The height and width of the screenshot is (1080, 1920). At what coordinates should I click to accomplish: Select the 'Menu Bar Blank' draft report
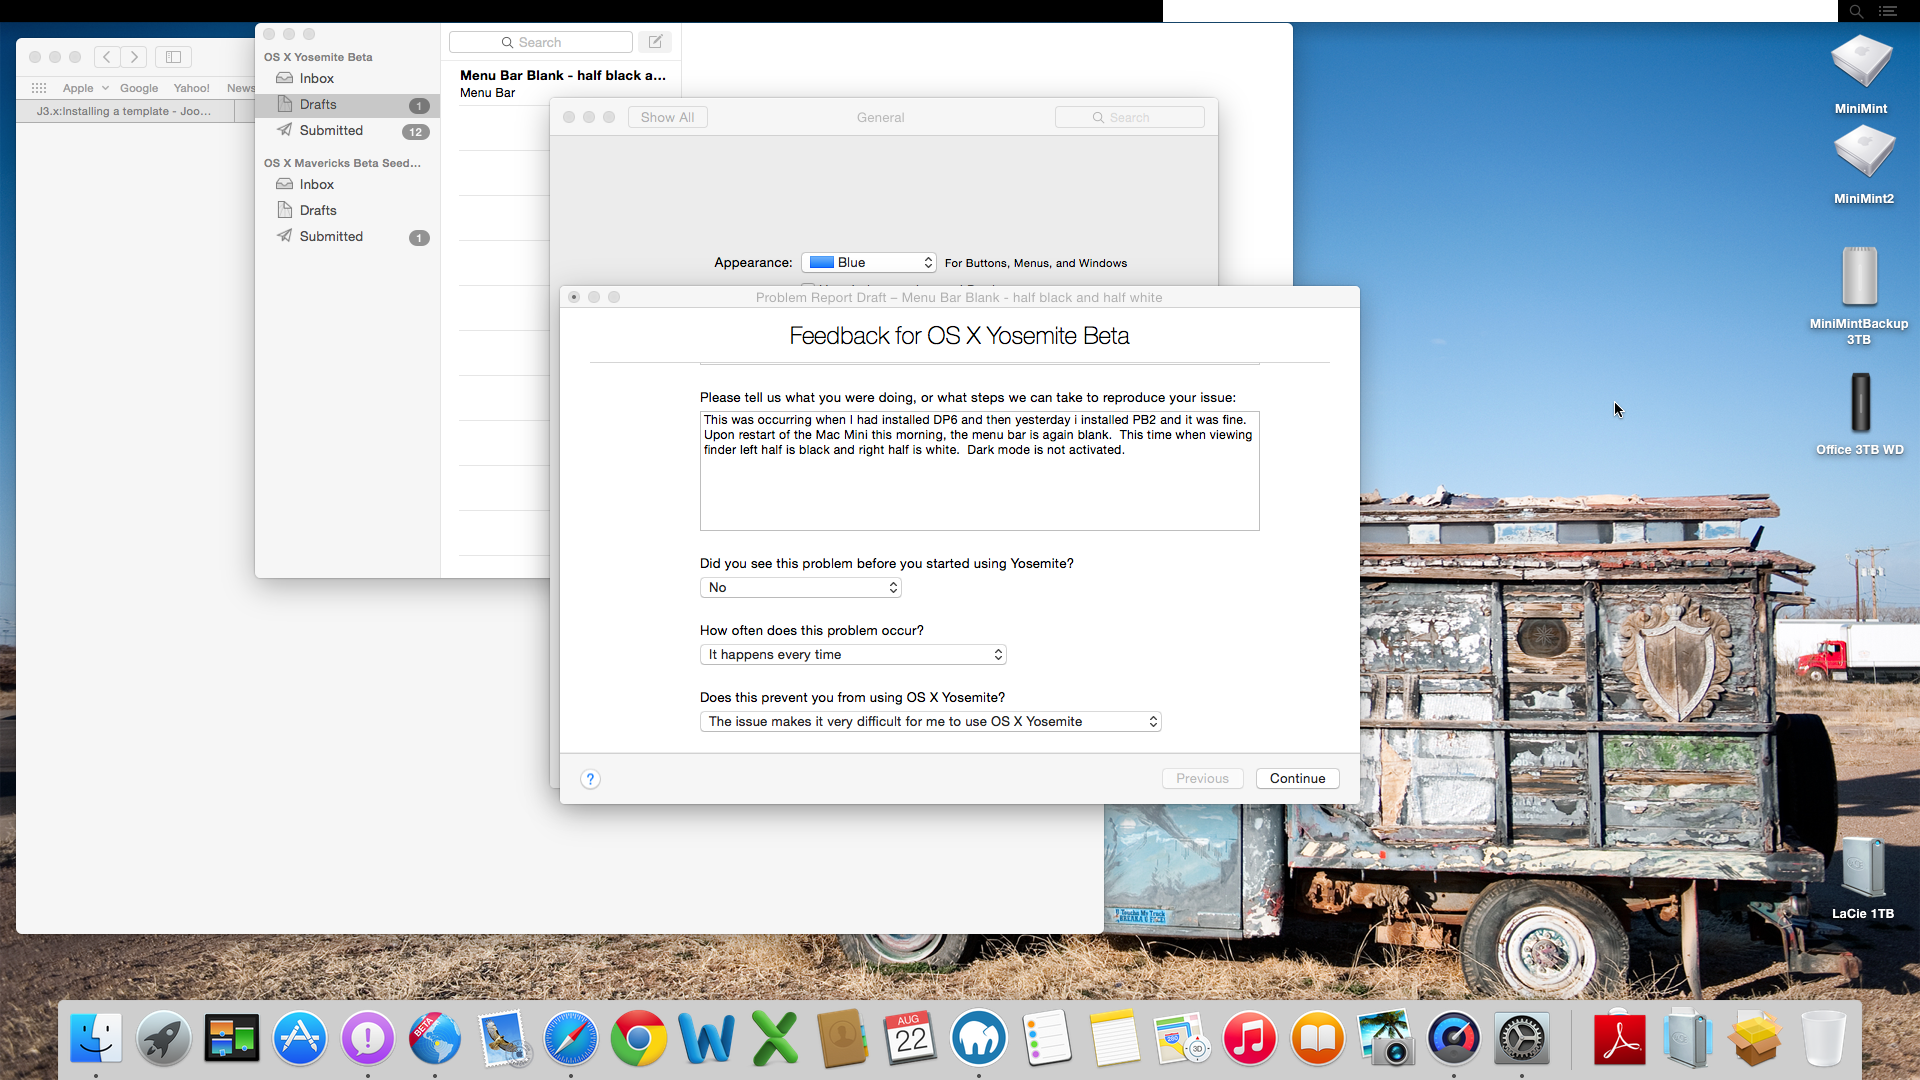pyautogui.click(x=562, y=83)
